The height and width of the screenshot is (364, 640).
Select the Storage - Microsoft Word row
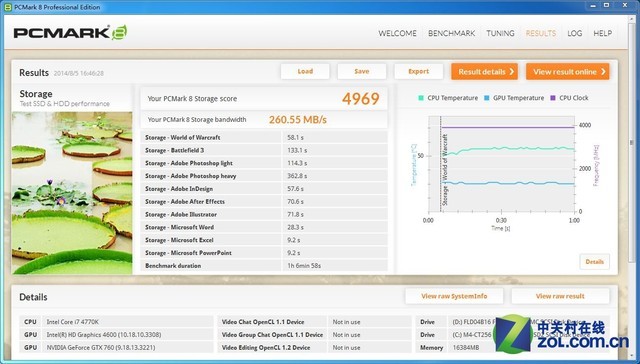(264, 227)
